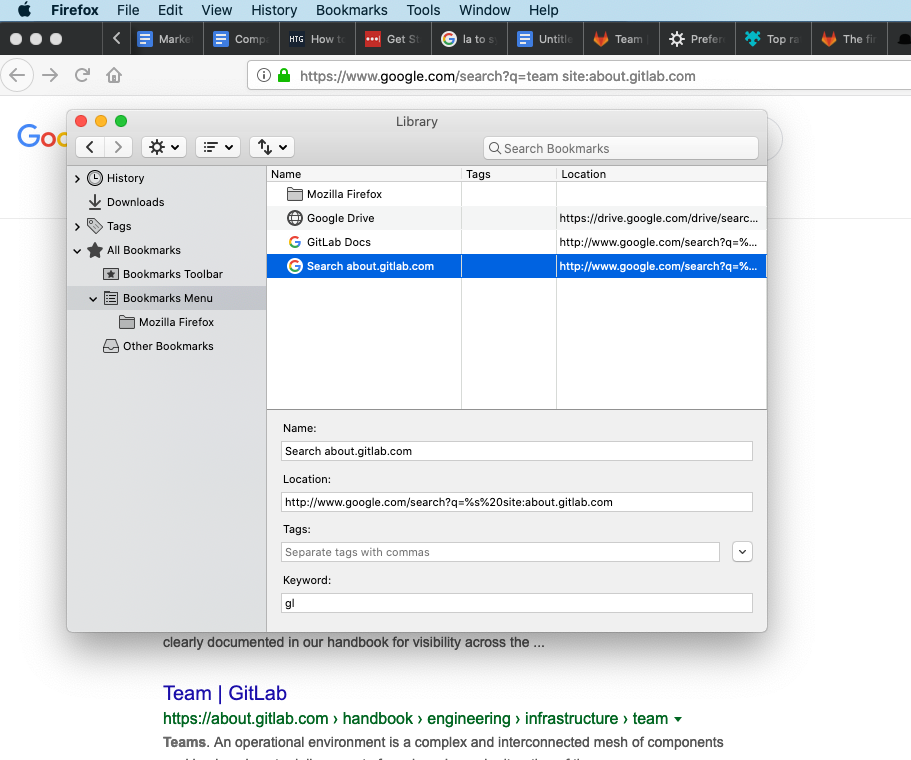This screenshot has height=760, width=911.
Task: Select Bookmarks Menu in the sidebar
Action: point(167,298)
